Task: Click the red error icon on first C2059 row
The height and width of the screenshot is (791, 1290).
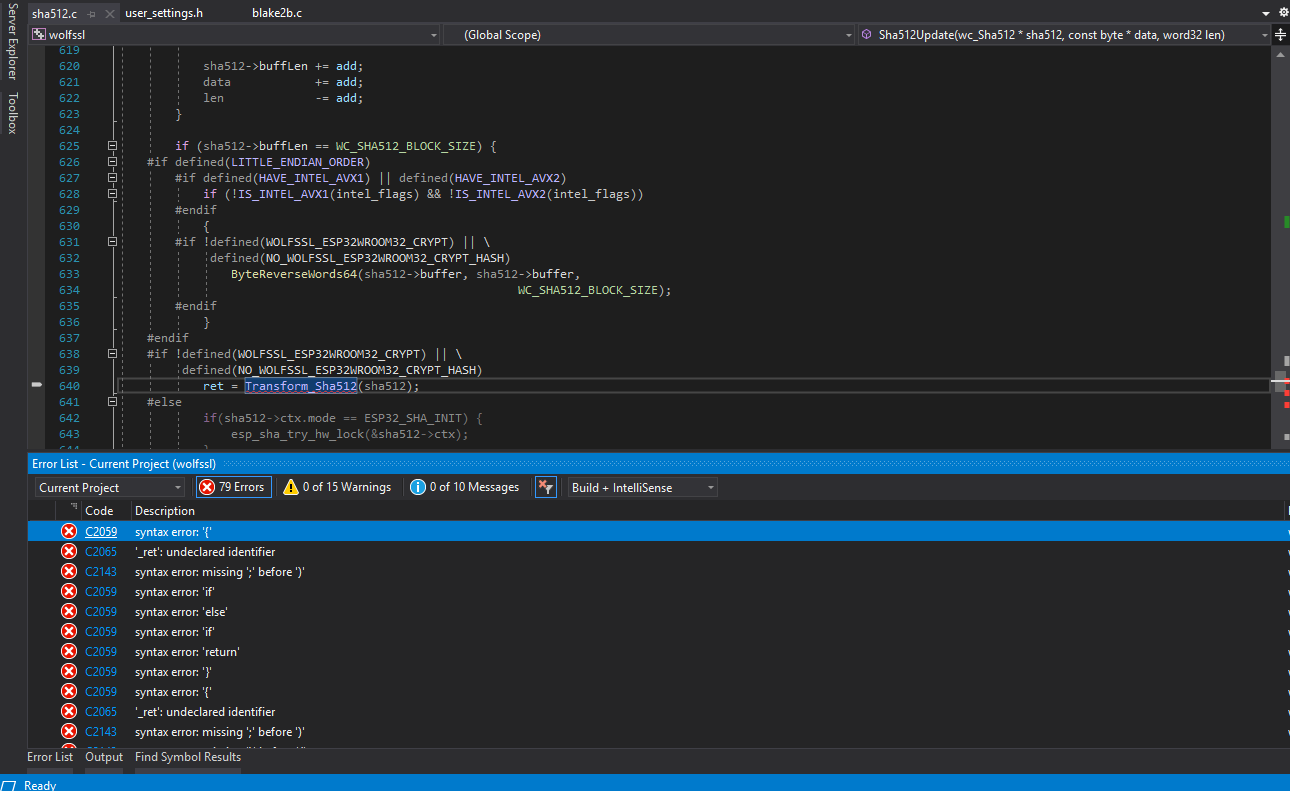Action: (68, 530)
